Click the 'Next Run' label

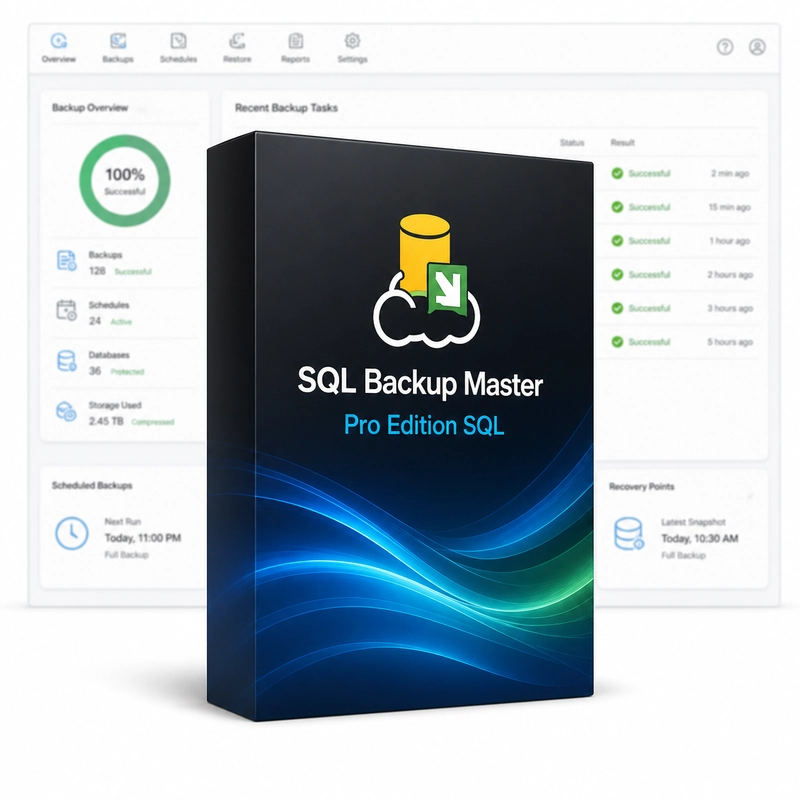[x=122, y=521]
